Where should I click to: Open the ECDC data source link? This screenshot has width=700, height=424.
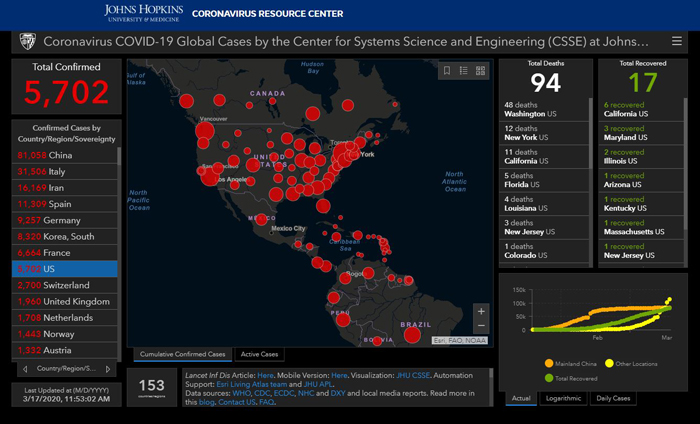[284, 393]
